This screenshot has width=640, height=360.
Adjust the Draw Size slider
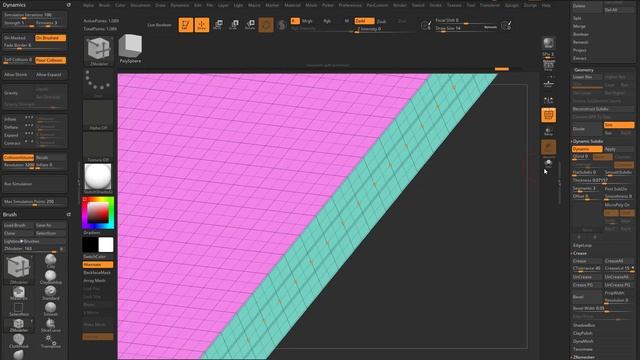[x=467, y=29]
